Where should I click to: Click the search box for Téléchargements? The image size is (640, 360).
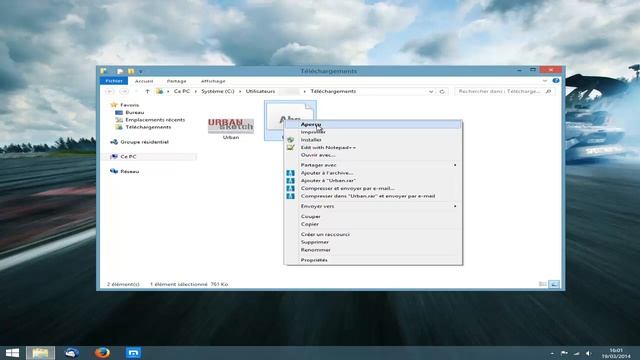point(504,91)
